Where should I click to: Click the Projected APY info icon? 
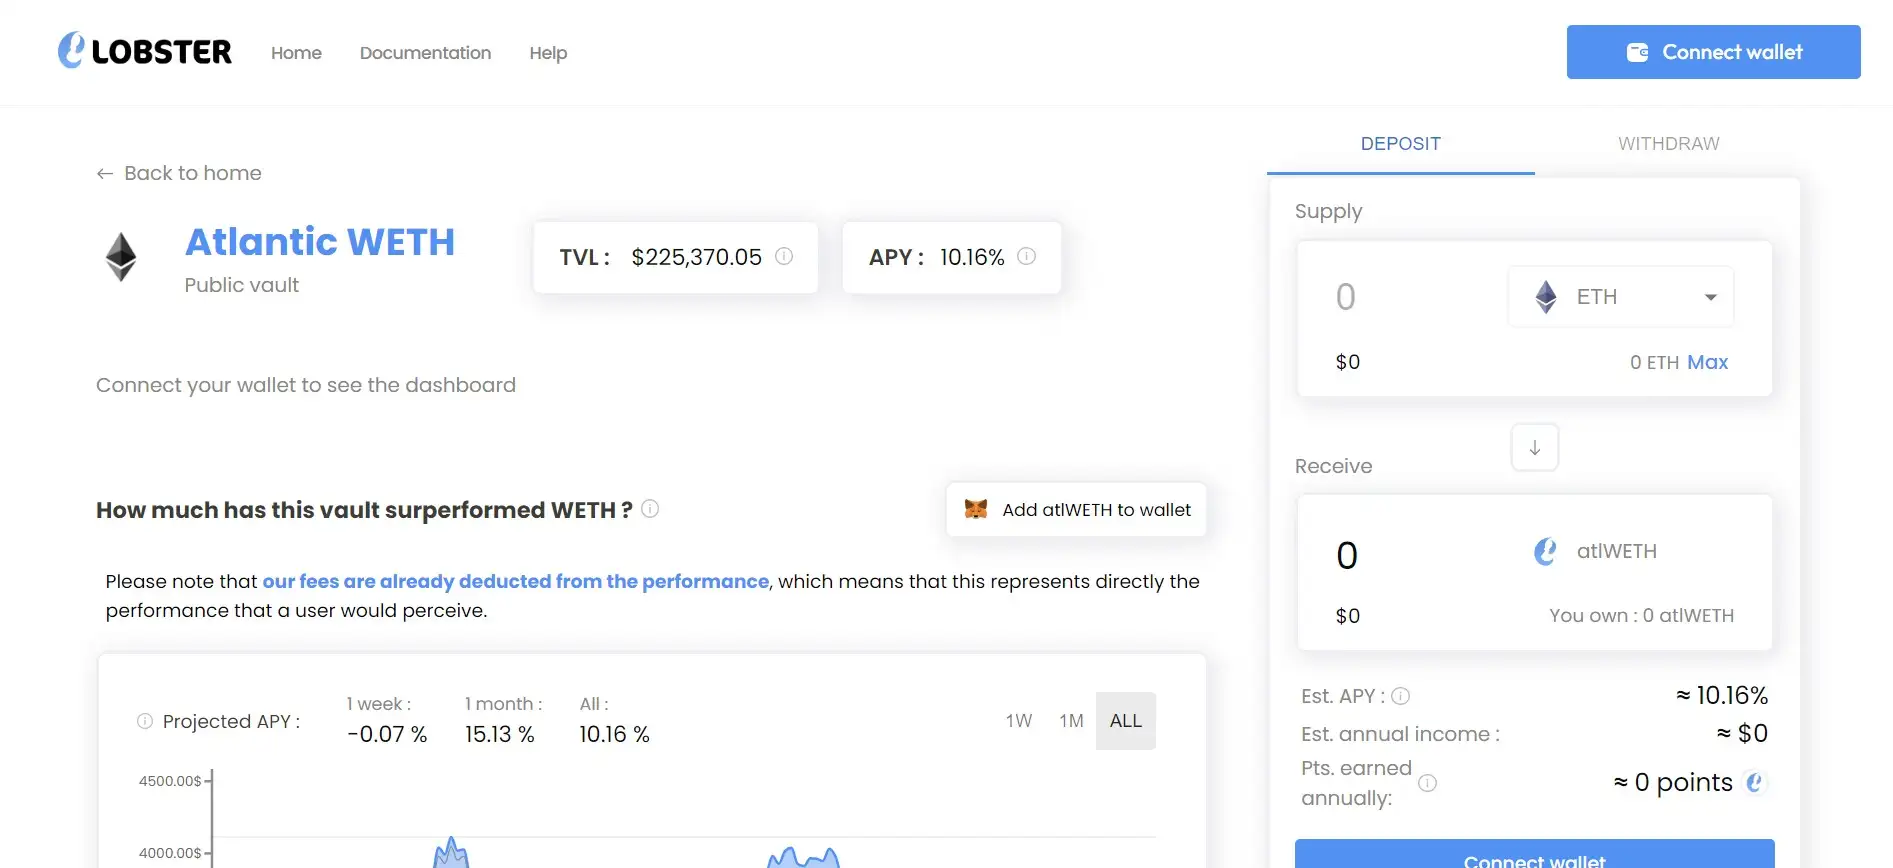[x=145, y=721]
